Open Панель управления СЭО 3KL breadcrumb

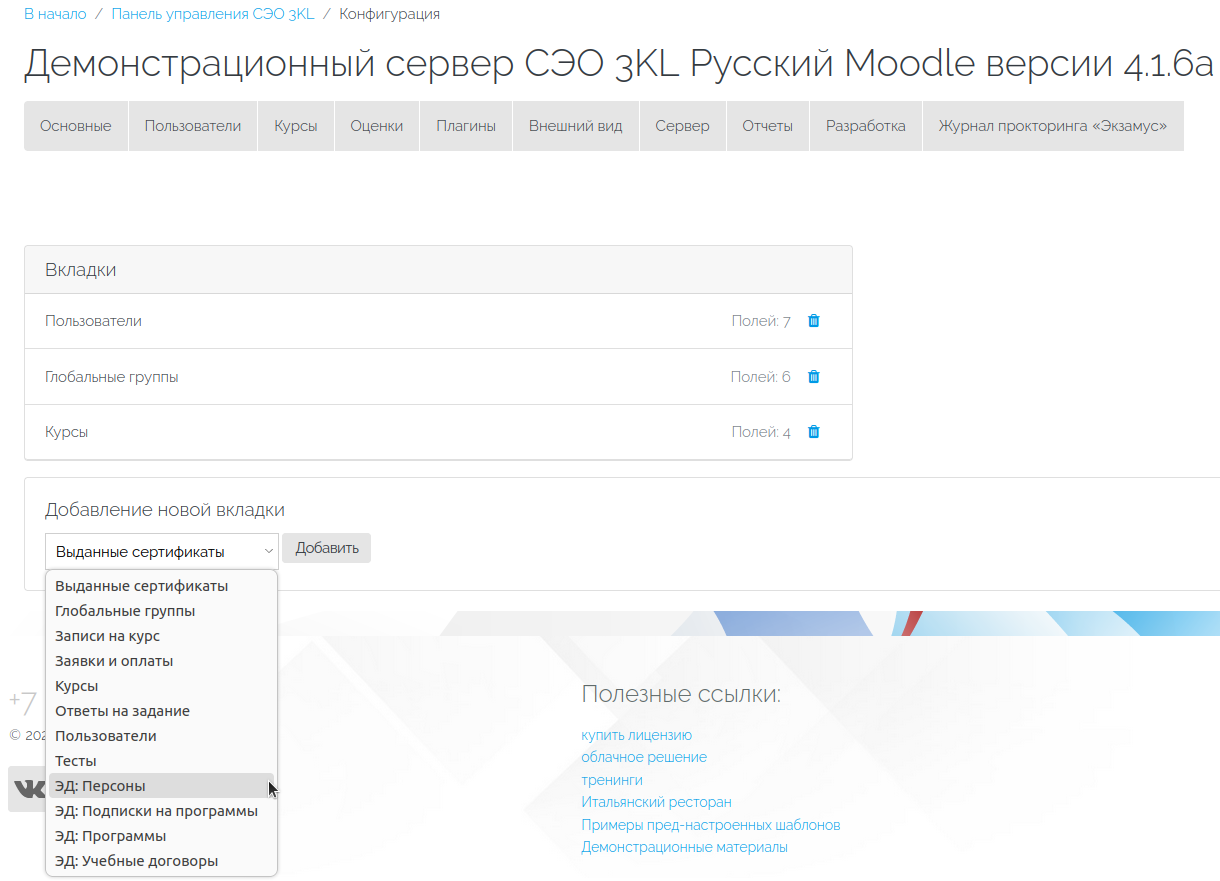[213, 14]
